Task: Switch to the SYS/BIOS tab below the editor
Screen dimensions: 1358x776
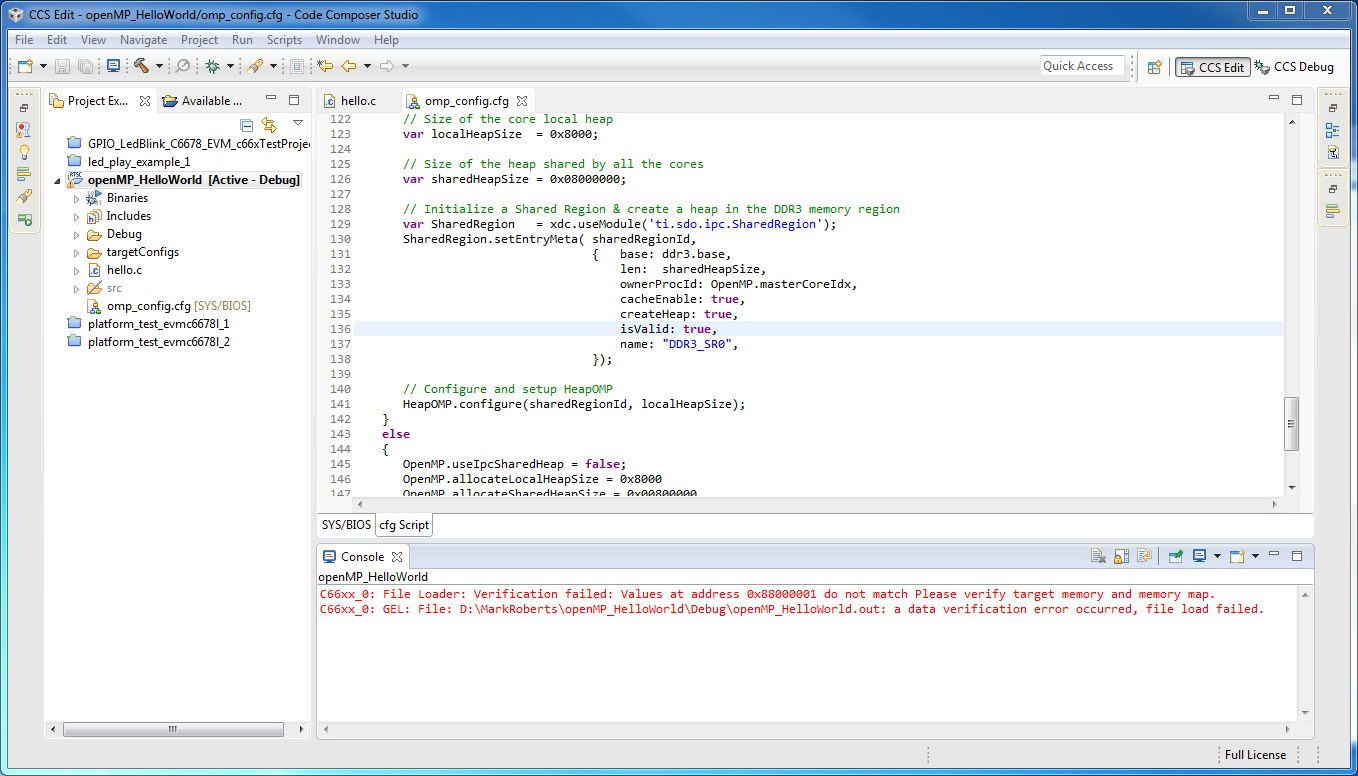Action: click(x=345, y=525)
